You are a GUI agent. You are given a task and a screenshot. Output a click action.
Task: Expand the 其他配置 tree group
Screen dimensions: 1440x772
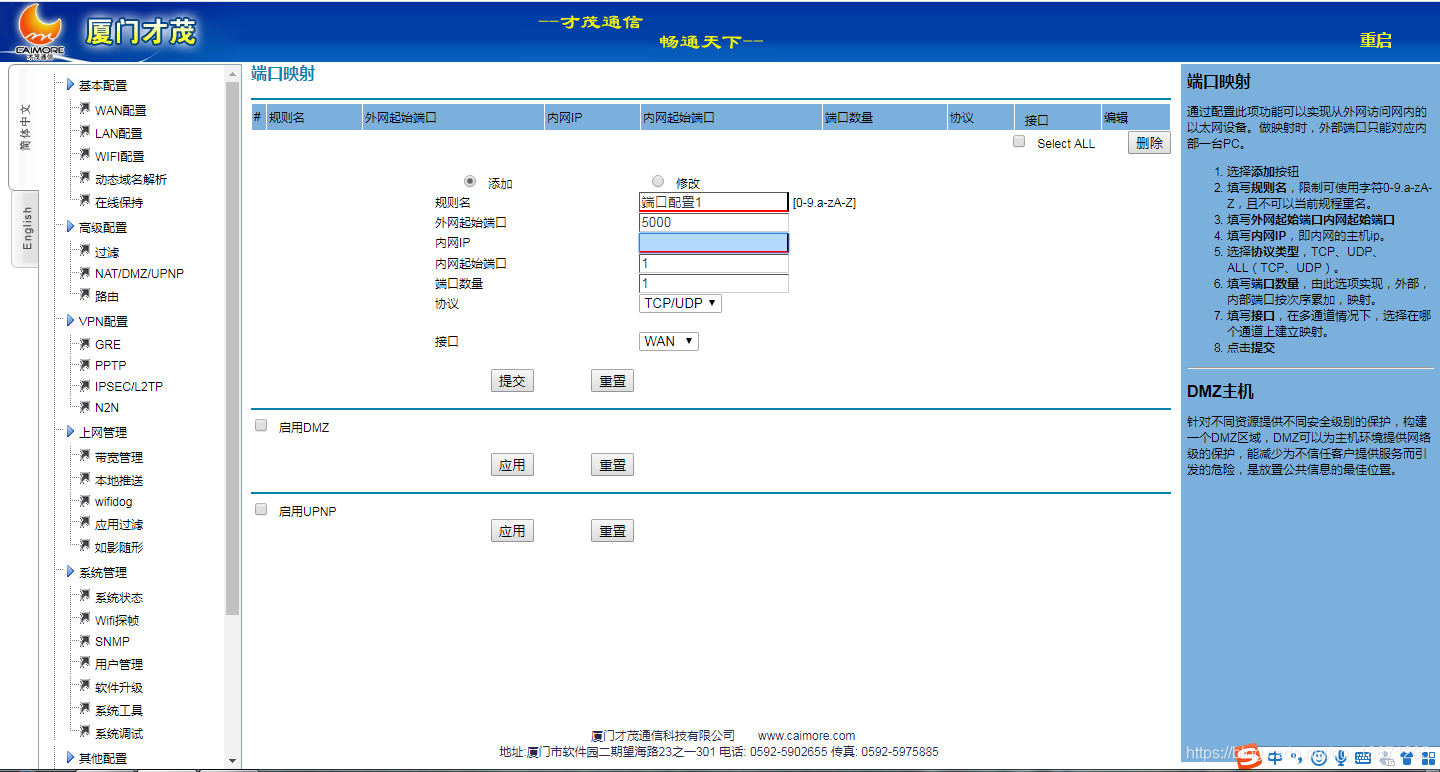click(x=71, y=758)
